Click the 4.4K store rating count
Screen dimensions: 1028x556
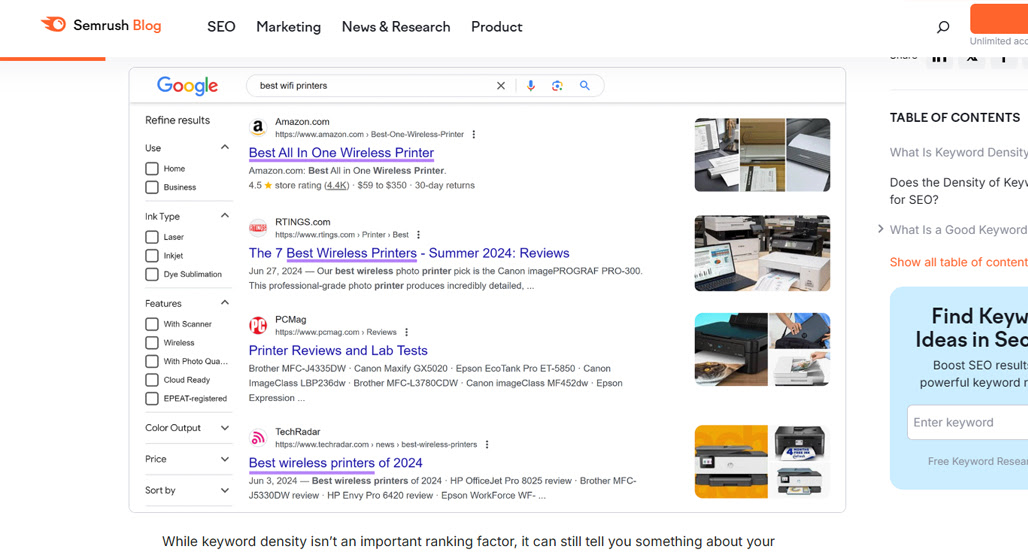pyautogui.click(x=336, y=186)
